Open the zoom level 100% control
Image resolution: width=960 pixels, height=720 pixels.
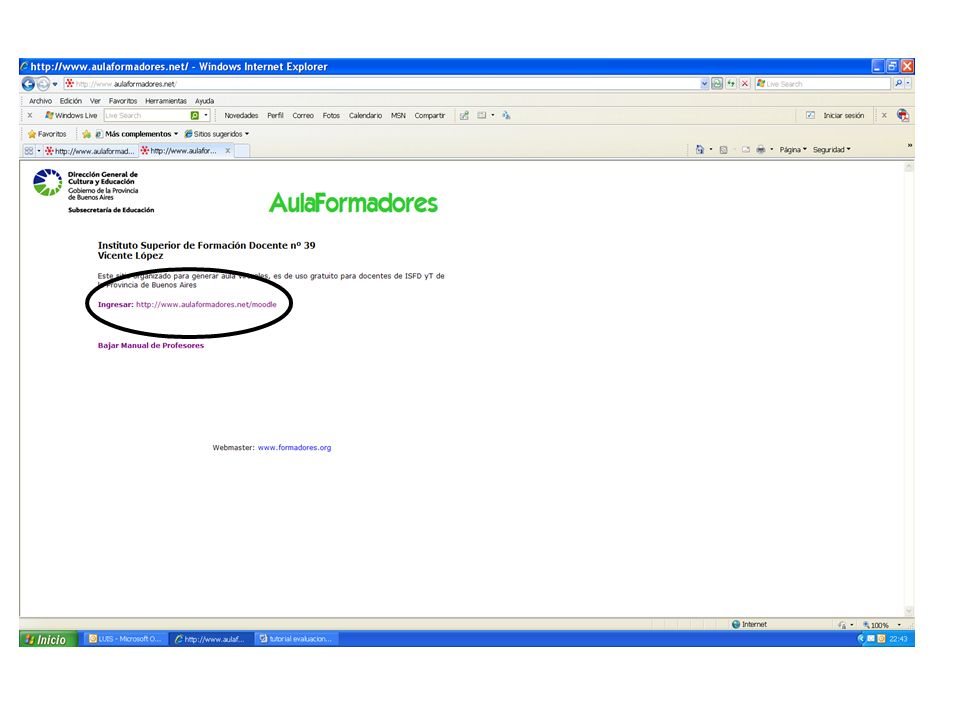(x=882, y=625)
